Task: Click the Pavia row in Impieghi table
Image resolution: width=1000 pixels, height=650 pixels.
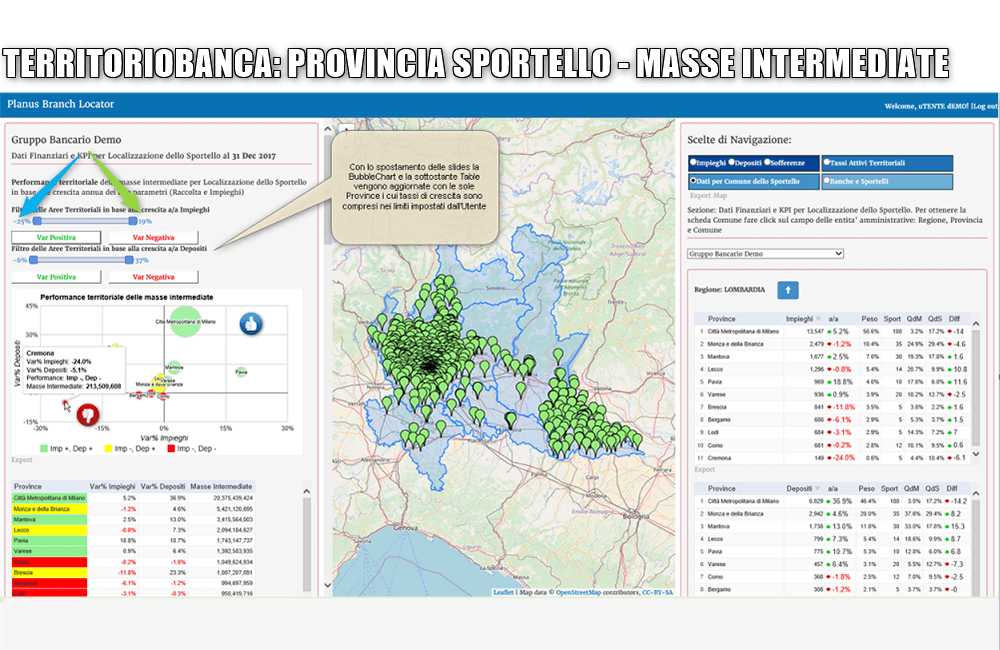Action: [832, 382]
